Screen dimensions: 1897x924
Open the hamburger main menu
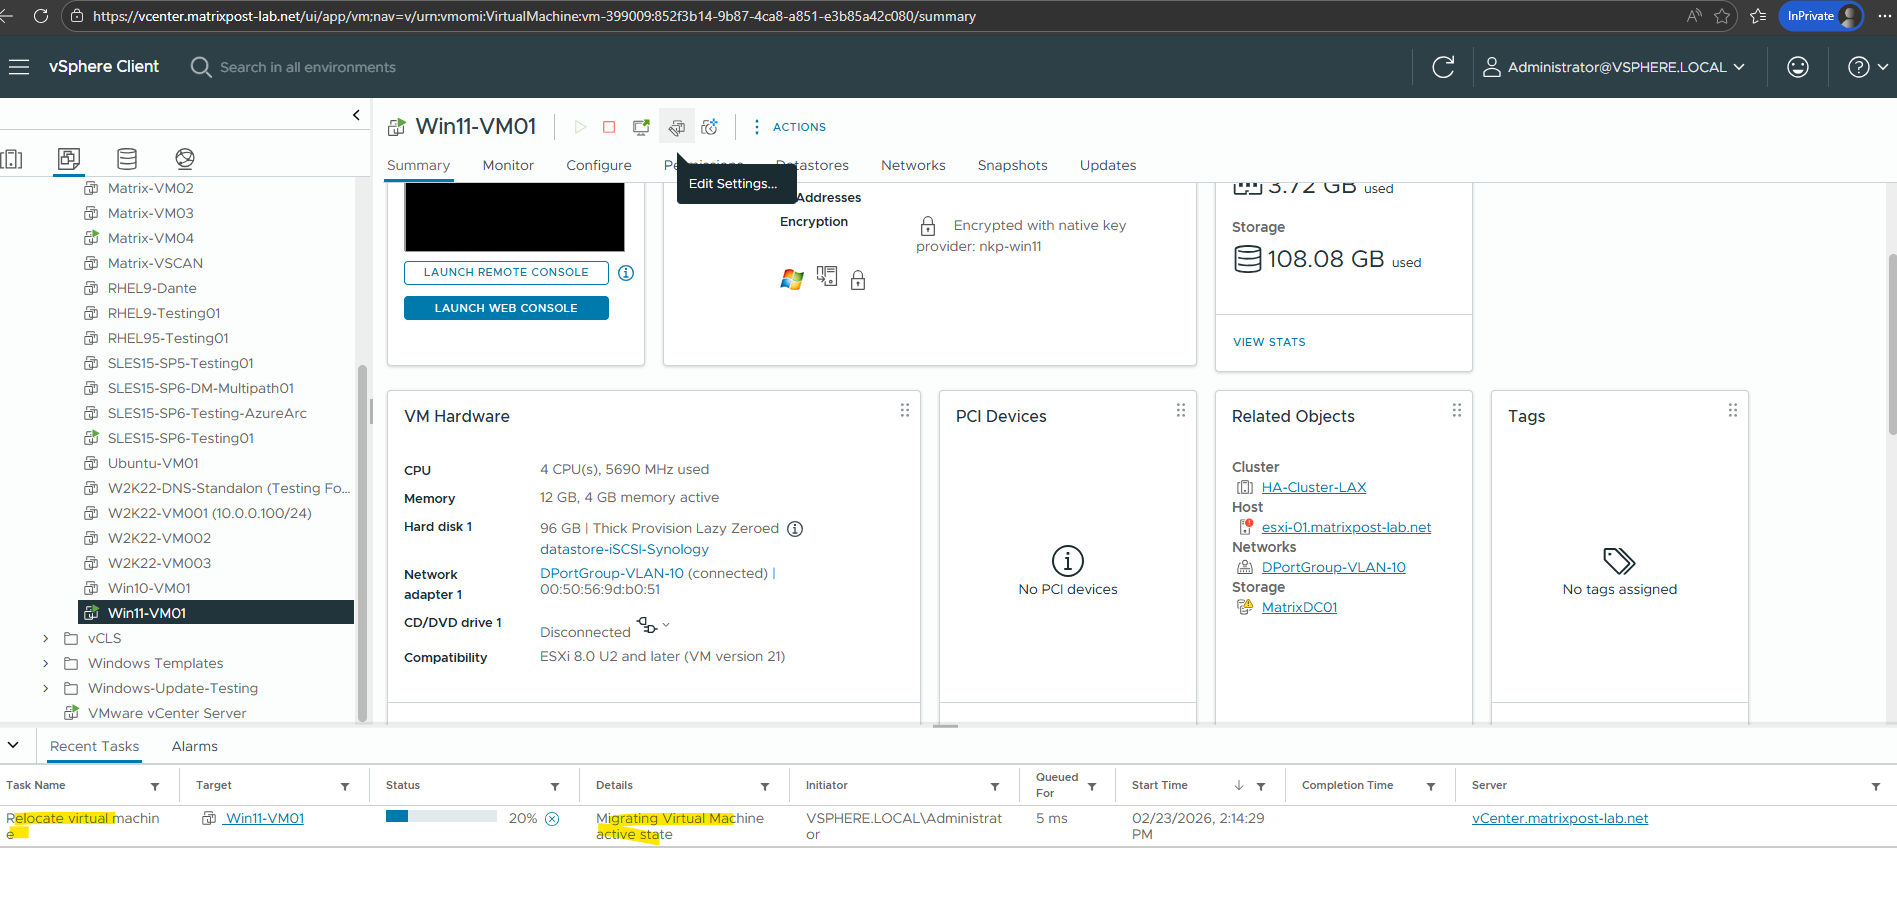point(19,67)
